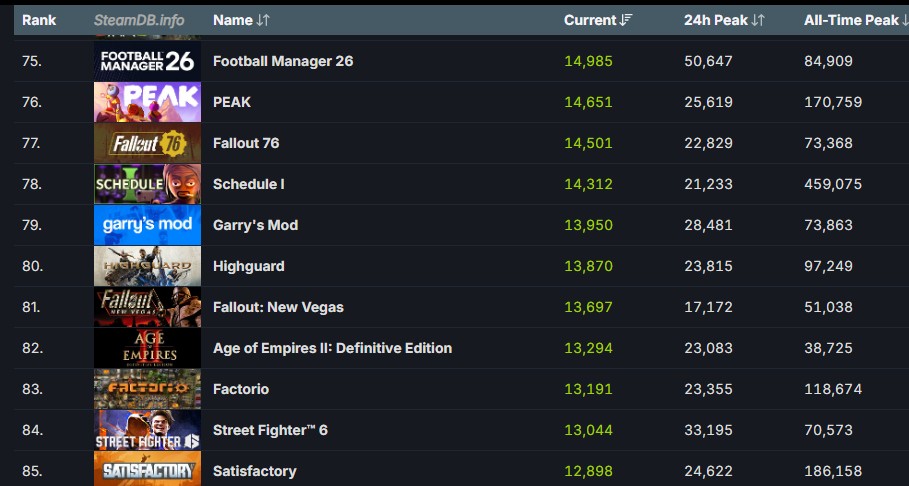Image resolution: width=909 pixels, height=486 pixels.
Task: Sort the table by Name column
Action: (241, 20)
